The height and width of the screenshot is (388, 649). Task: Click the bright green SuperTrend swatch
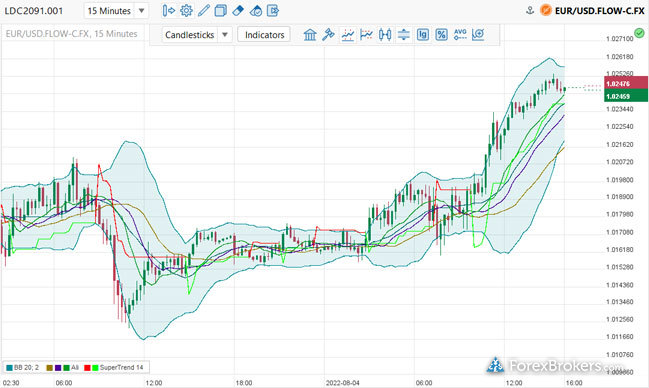pos(95,368)
